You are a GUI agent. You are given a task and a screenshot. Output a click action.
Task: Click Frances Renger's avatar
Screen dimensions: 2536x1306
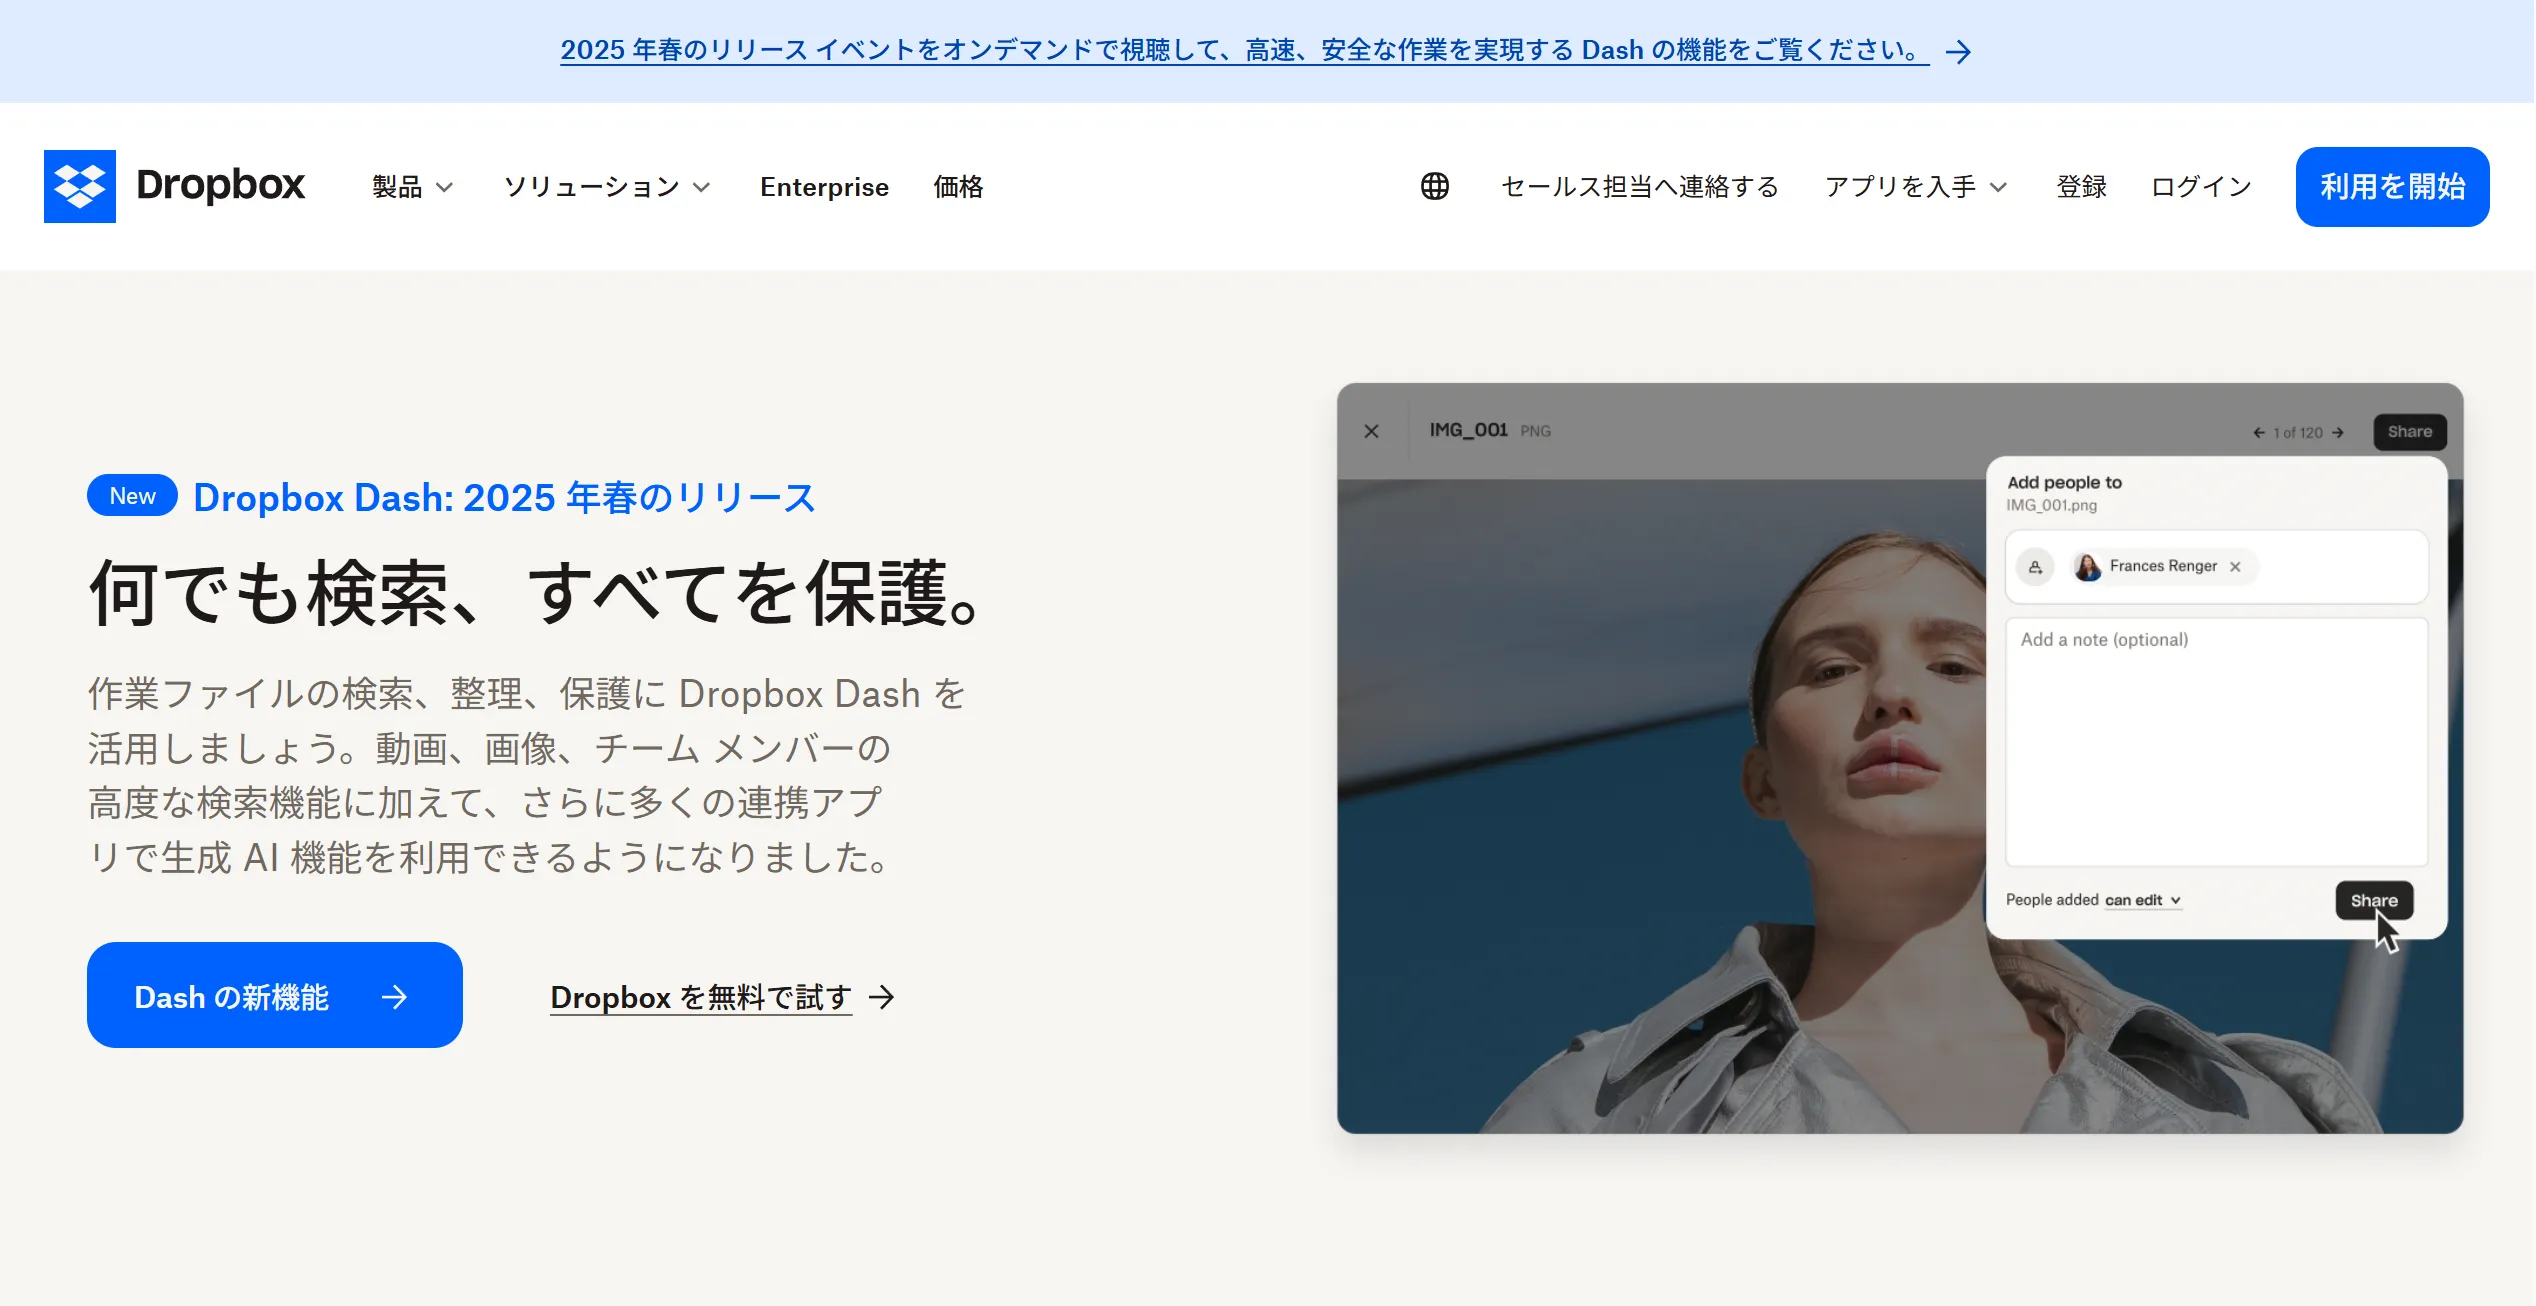click(2088, 566)
